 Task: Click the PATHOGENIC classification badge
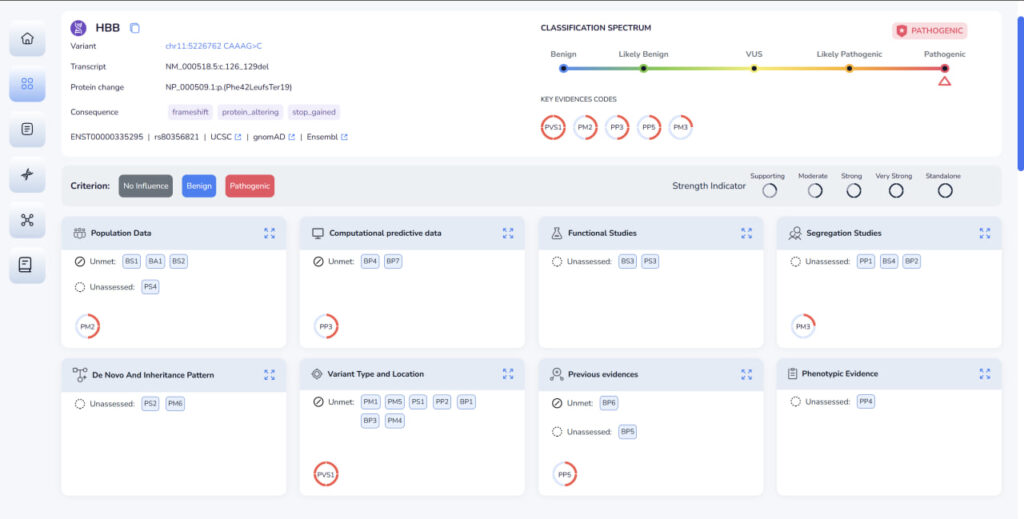(930, 31)
